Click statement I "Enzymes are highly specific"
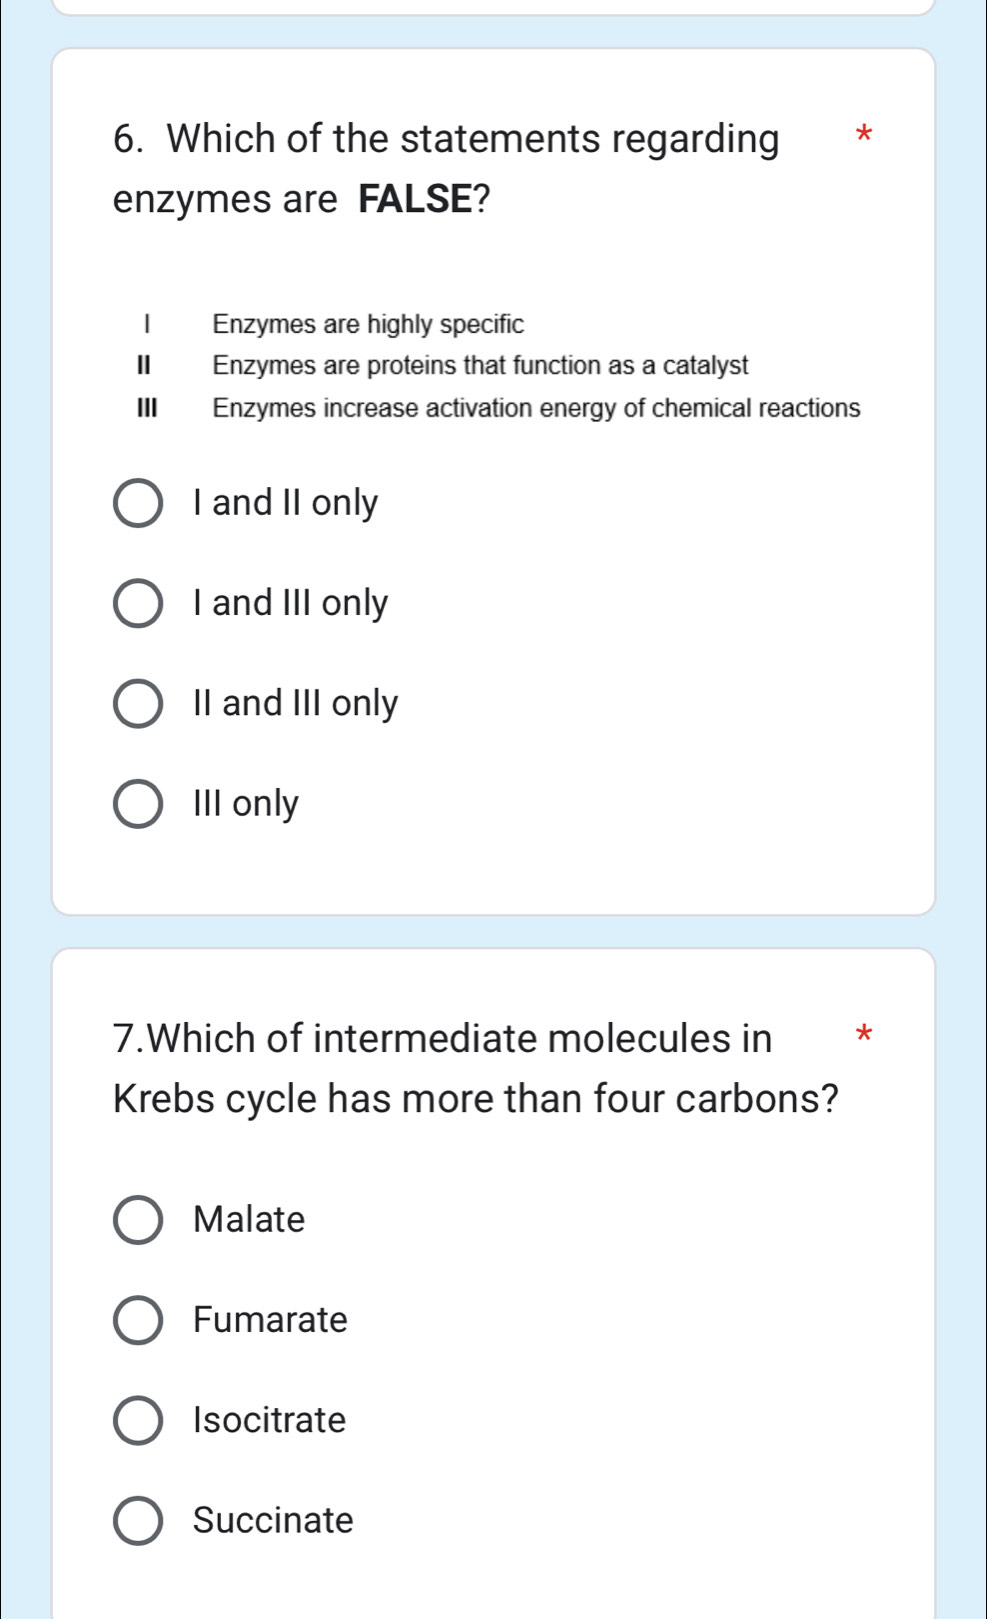The width and height of the screenshot is (987, 1619). point(368,324)
